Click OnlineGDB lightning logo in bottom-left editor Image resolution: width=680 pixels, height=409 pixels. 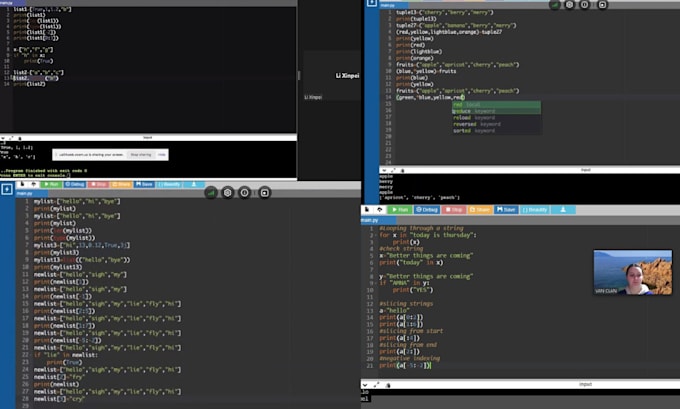click(7, 189)
